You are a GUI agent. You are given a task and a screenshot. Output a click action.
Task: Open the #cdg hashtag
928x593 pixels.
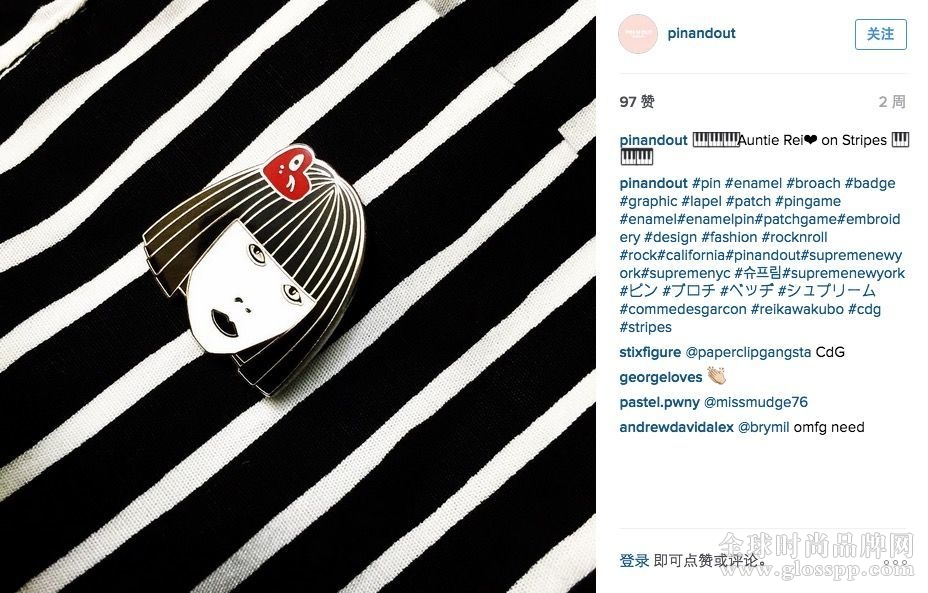[864, 310]
